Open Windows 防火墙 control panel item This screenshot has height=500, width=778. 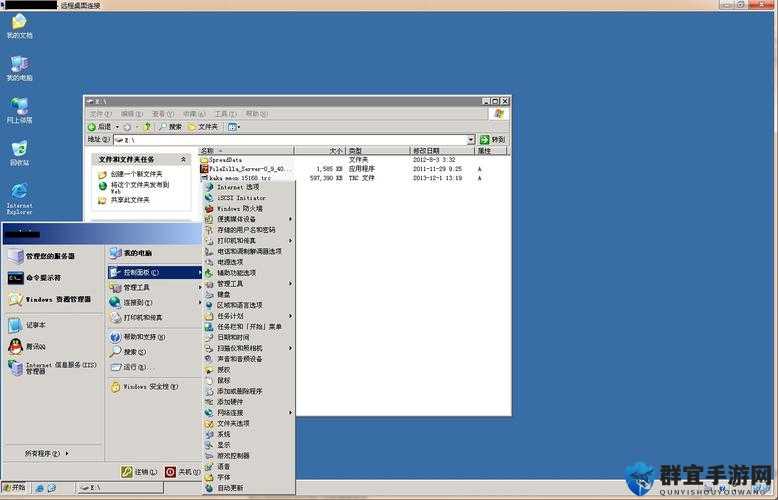click(x=249, y=209)
